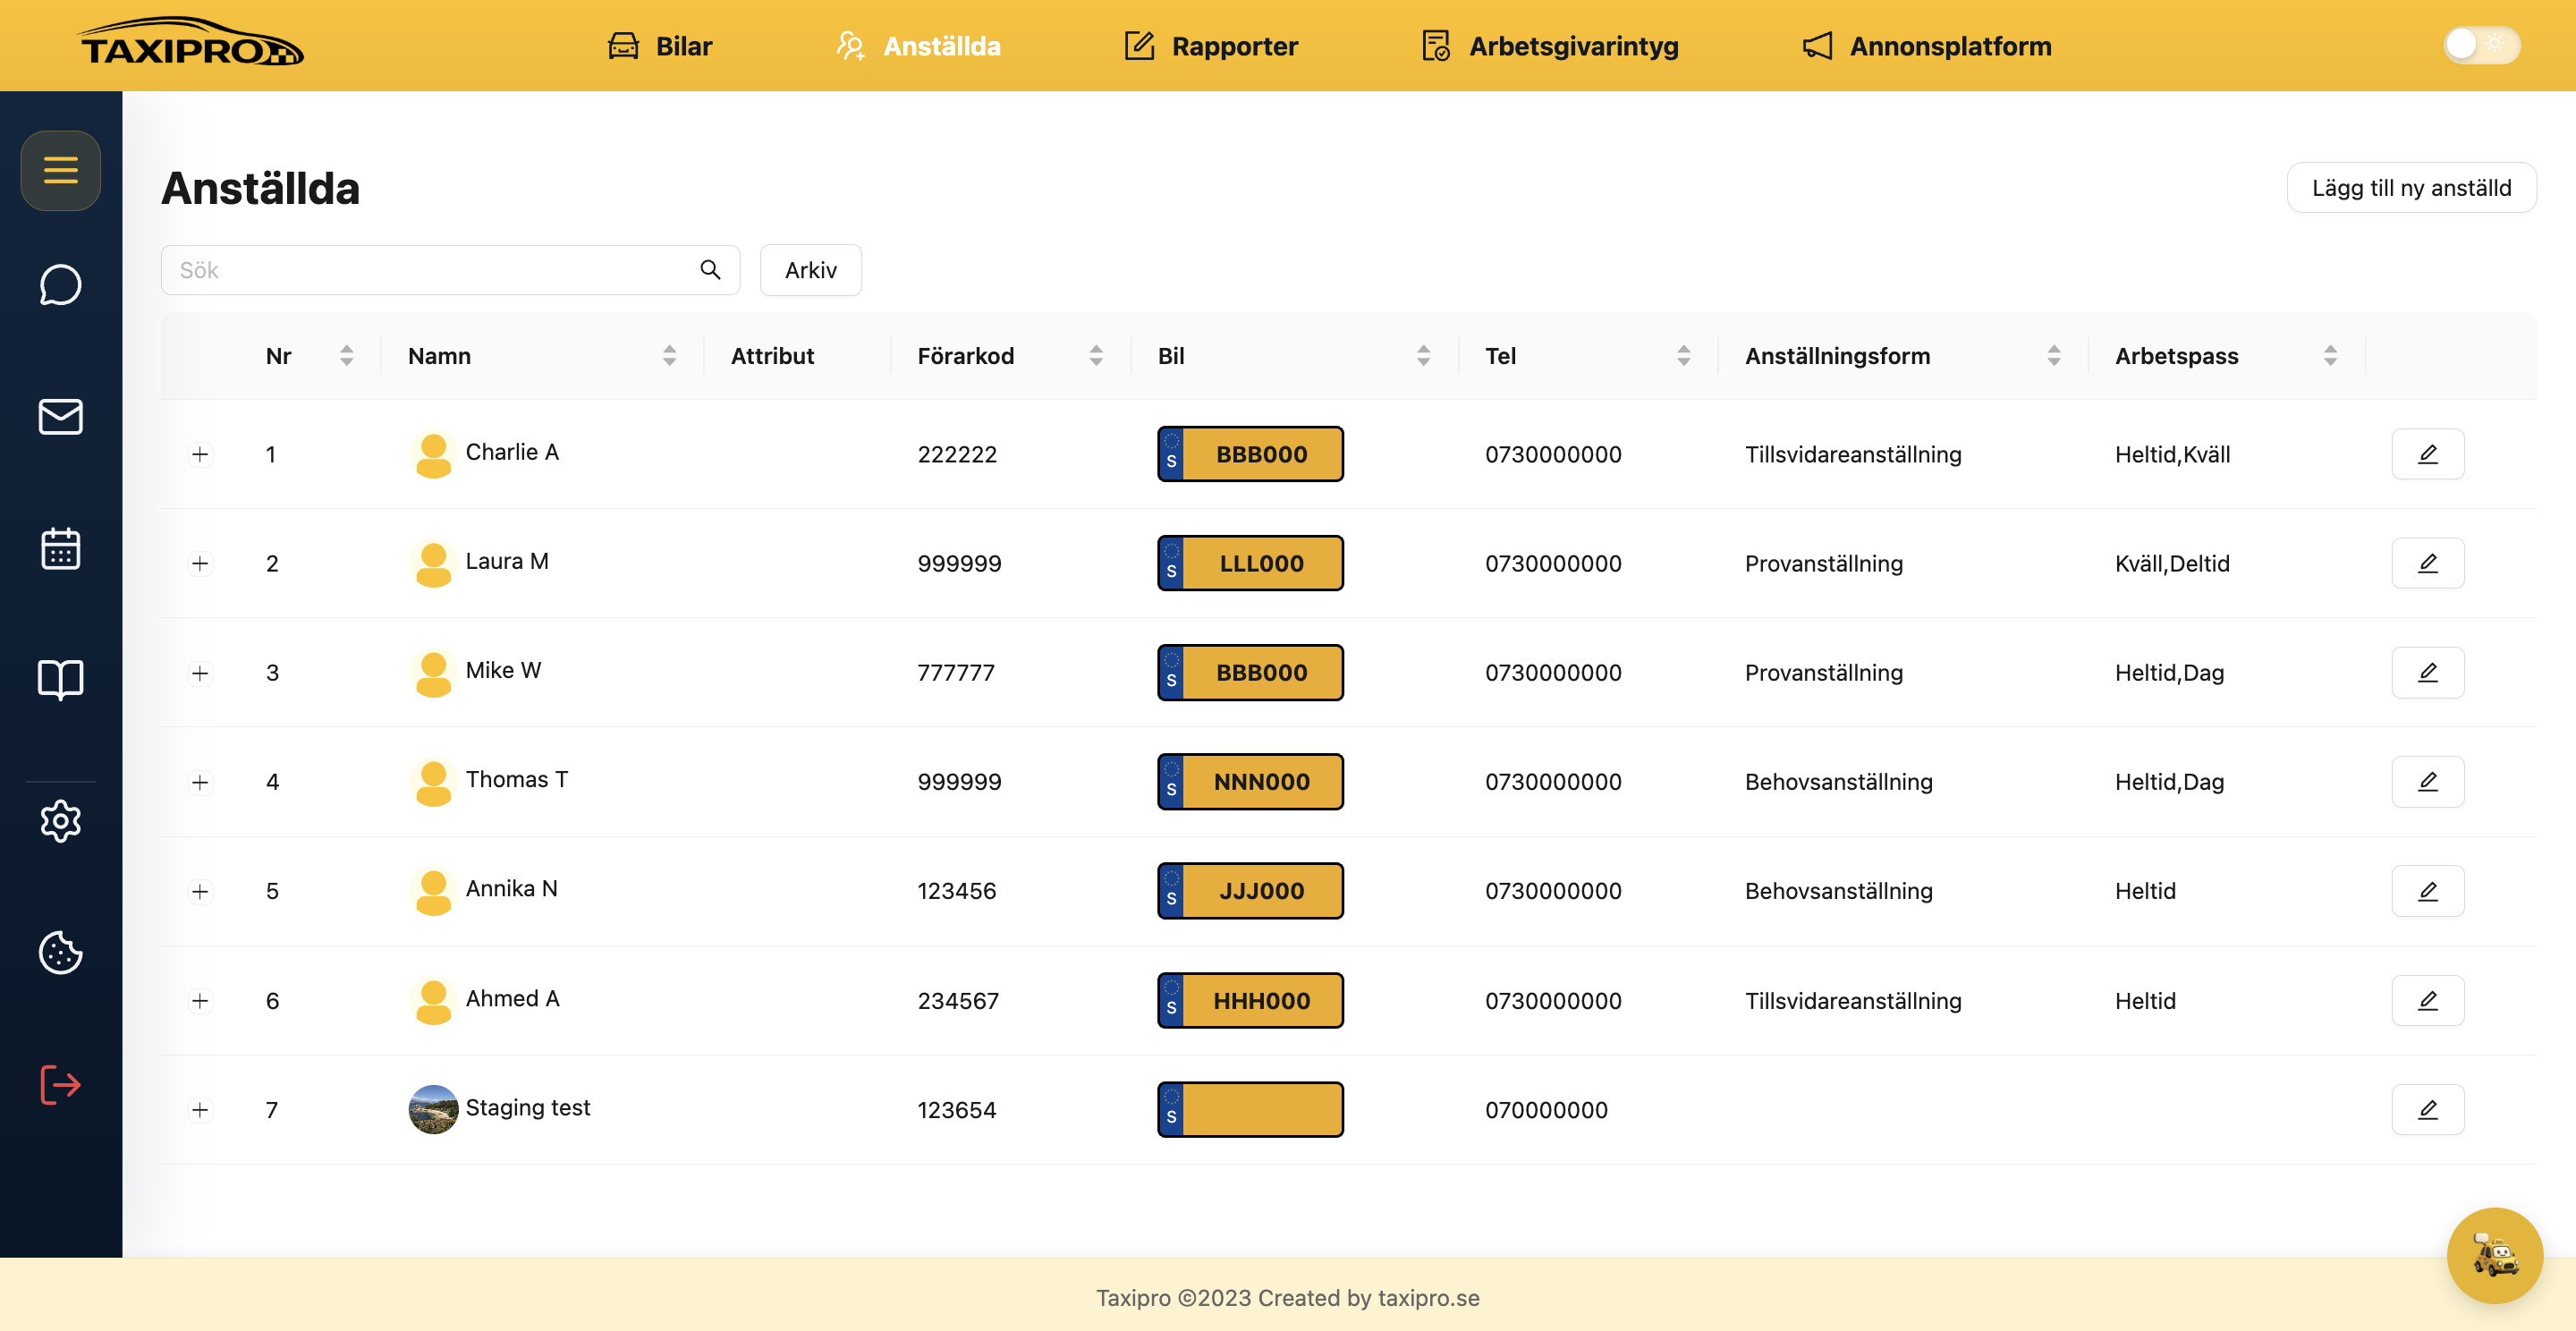Image resolution: width=2576 pixels, height=1331 pixels.
Task: Sort table by Förarkod column
Action: coord(1096,356)
